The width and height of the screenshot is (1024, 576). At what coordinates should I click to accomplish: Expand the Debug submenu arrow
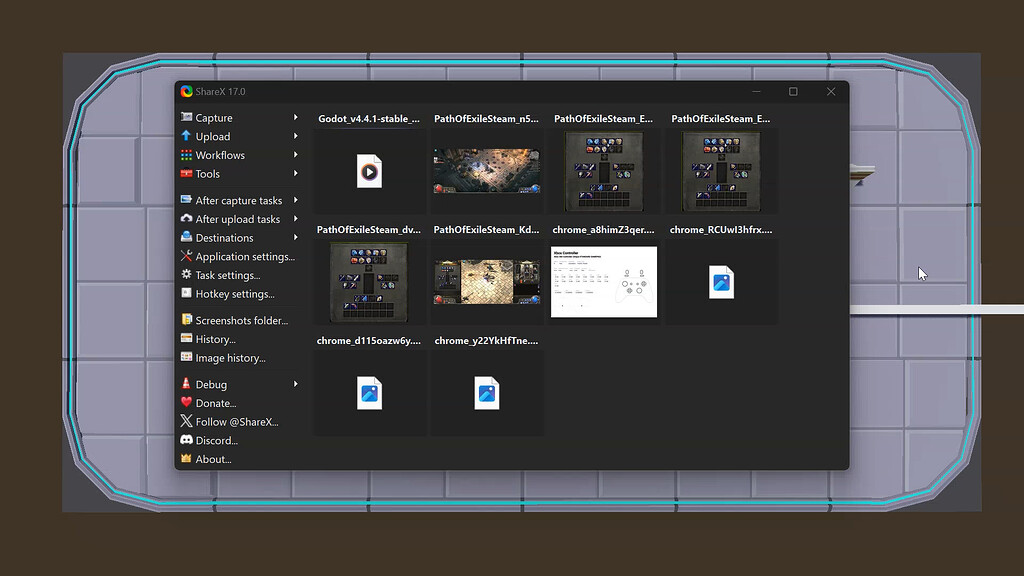point(296,384)
